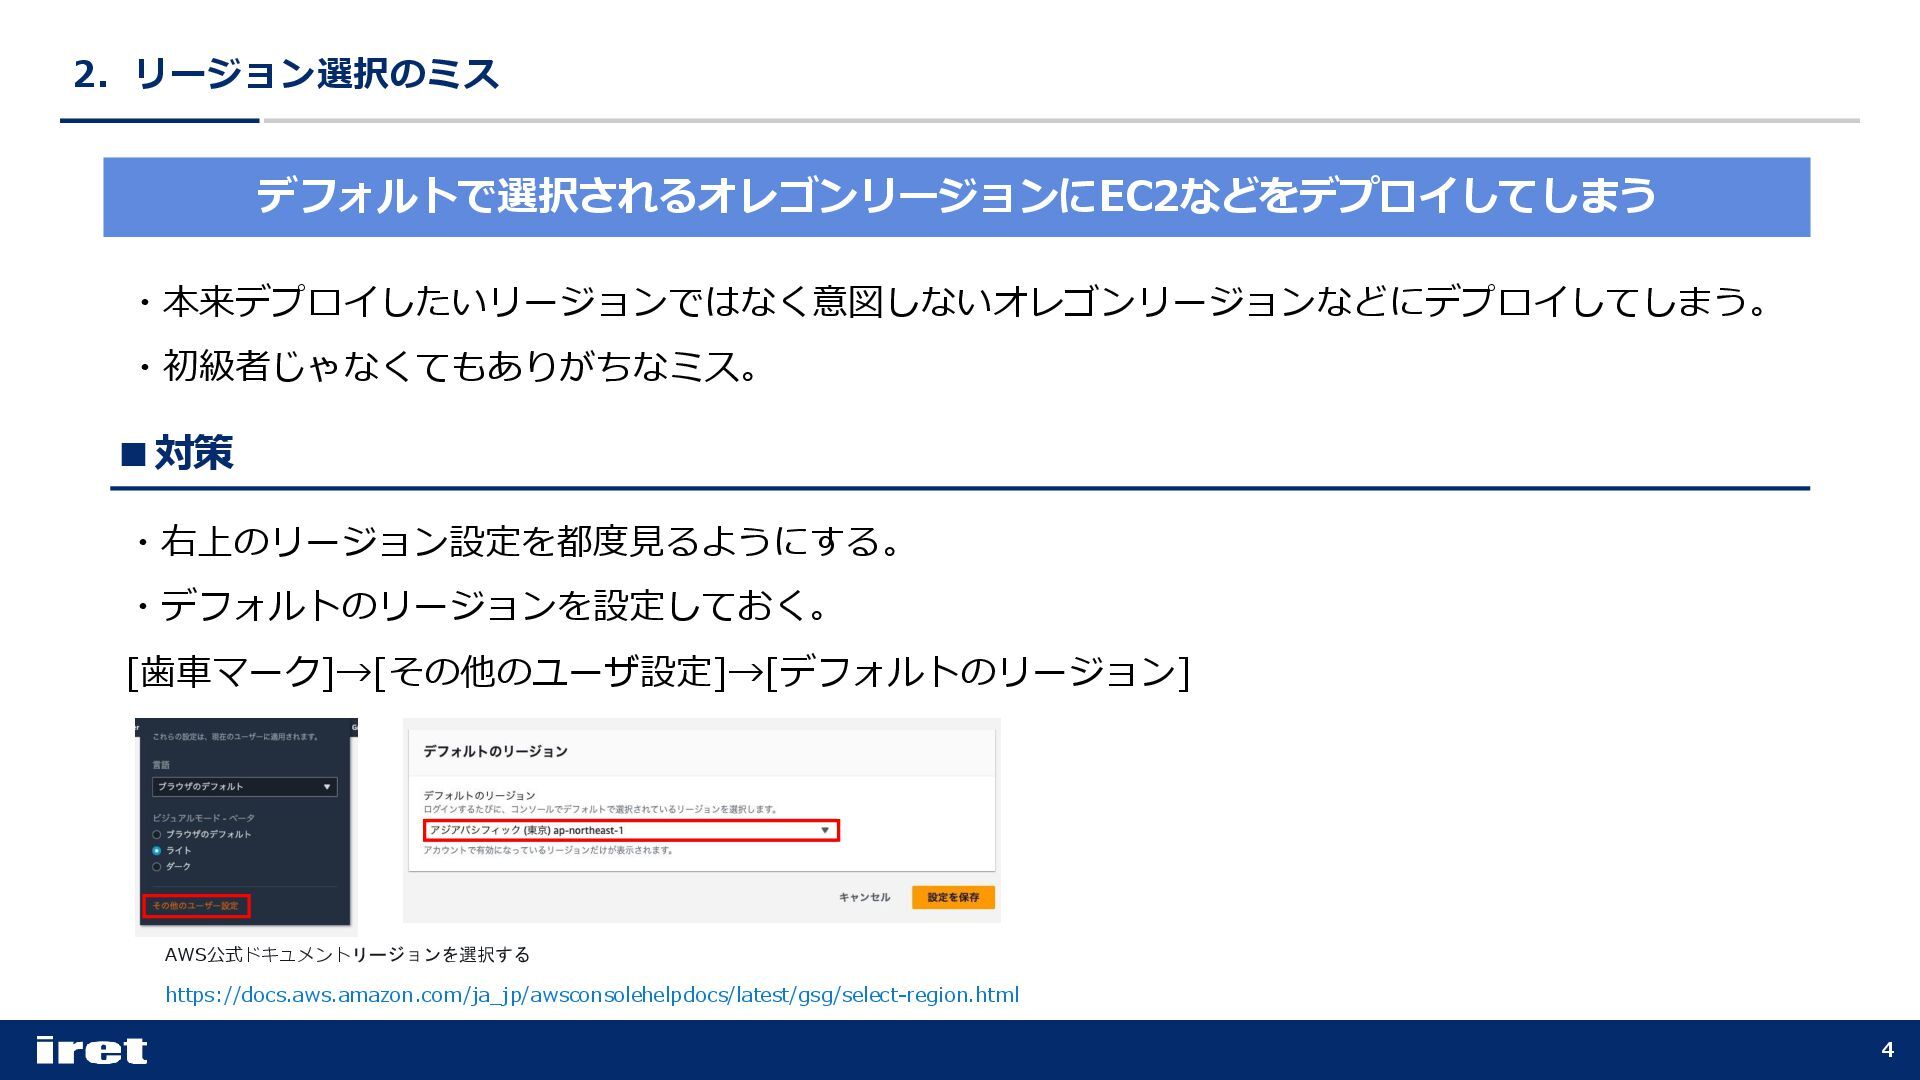1920x1080 pixels.
Task: Click the 歯車マーク navigation path text
Action: (658, 671)
